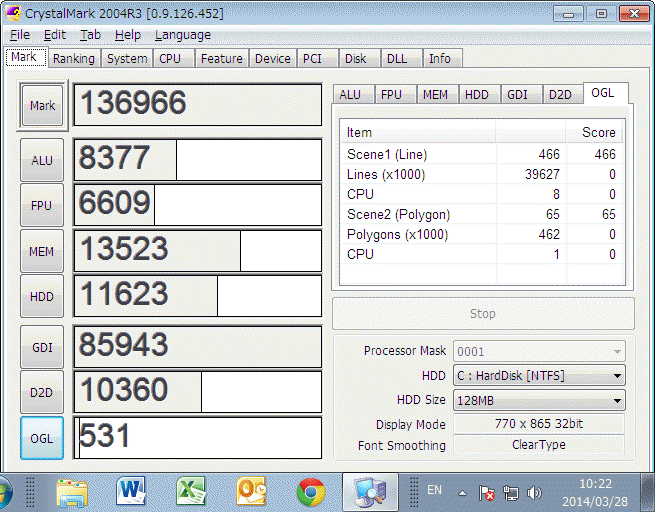Click the total Mark score 136966

click(x=198, y=104)
